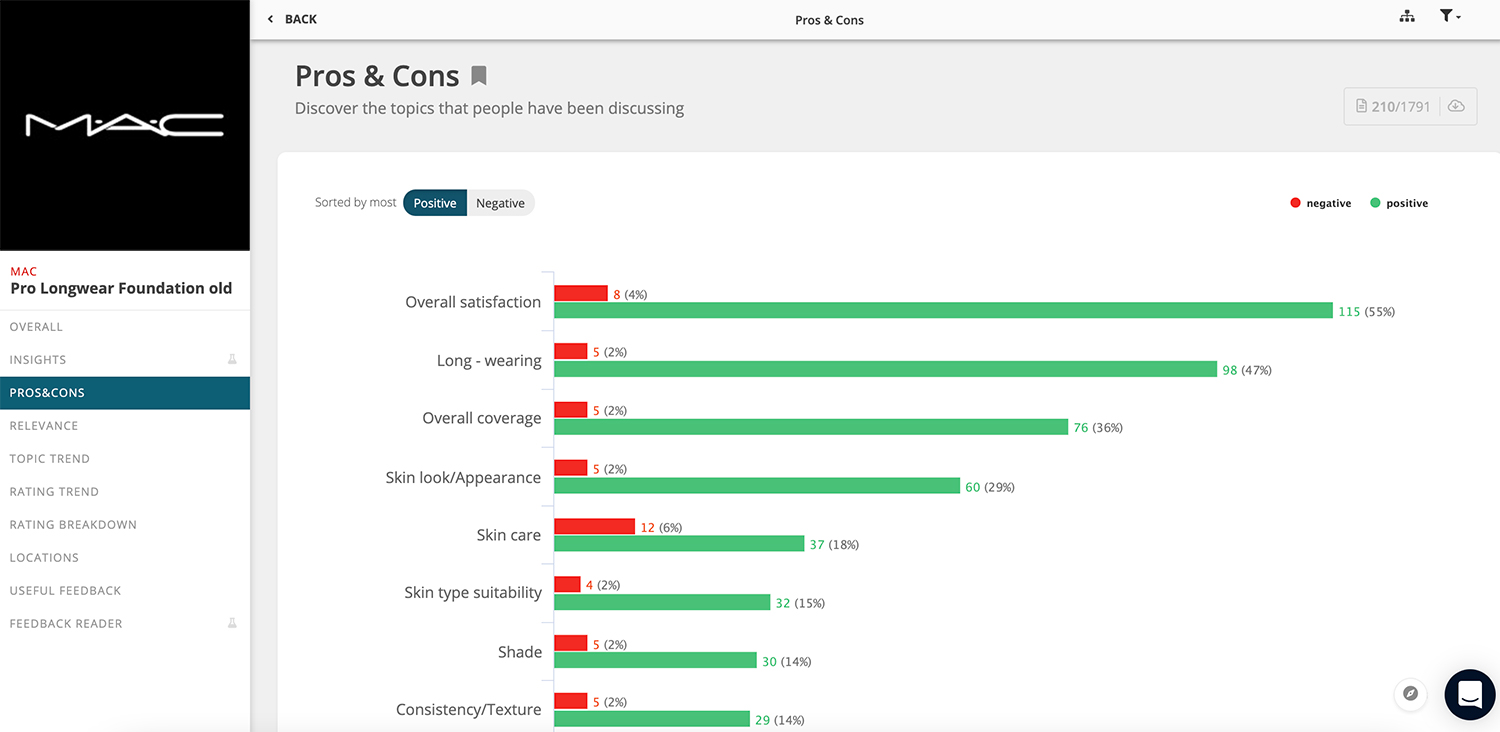Select Rating Breakdown in the sidebar
The height and width of the screenshot is (732, 1500).
pos(73,524)
